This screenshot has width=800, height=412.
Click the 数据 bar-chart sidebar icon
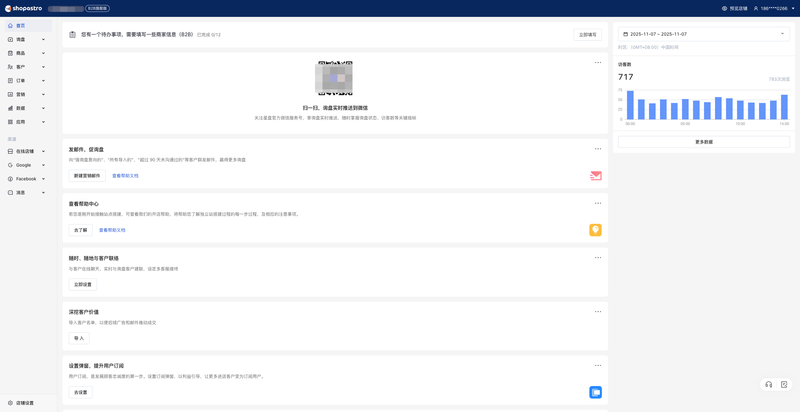11,108
